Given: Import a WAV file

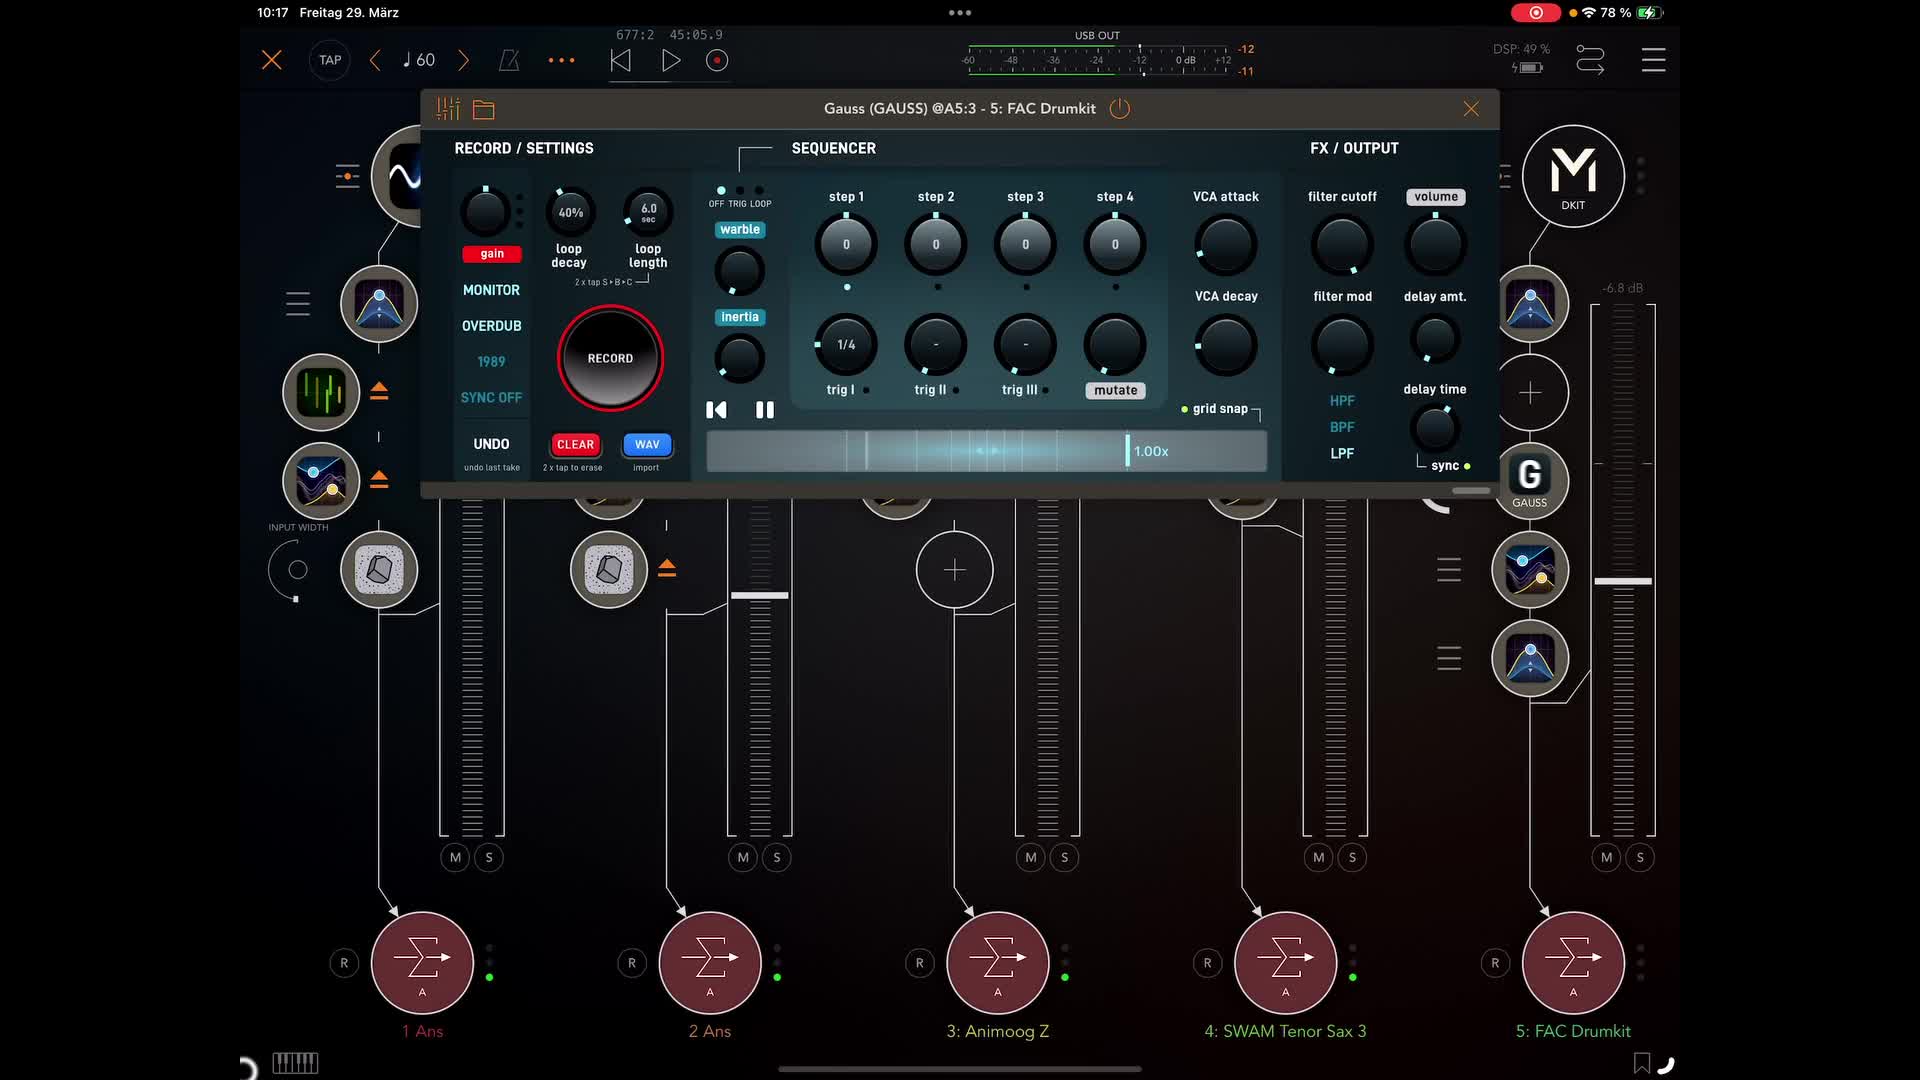Looking at the screenshot, I should coord(647,444).
